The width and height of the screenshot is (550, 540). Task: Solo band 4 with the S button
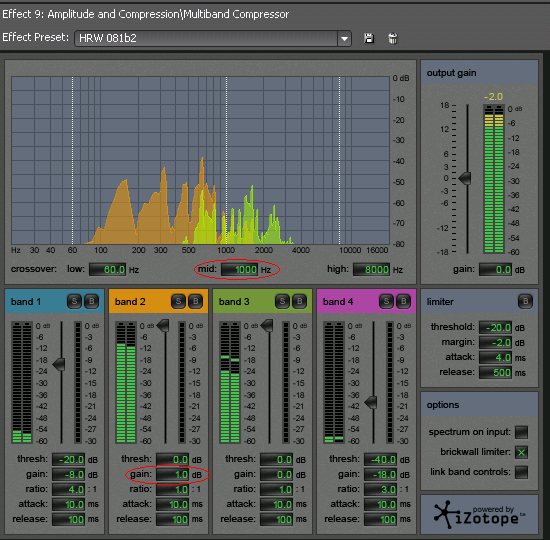(x=386, y=301)
